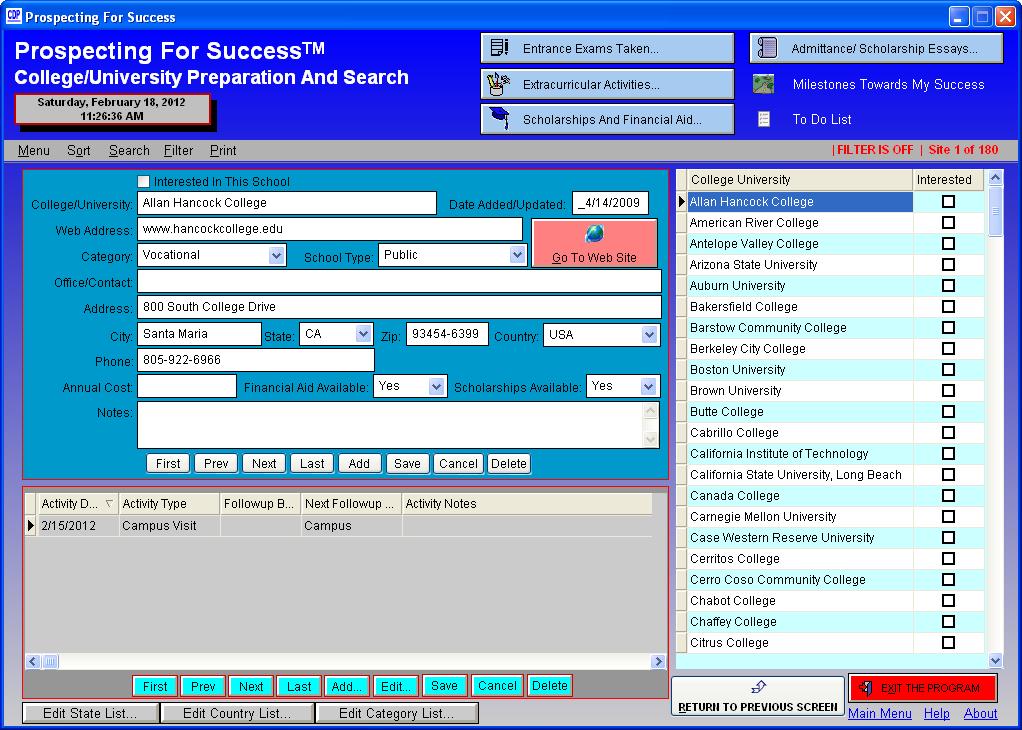Image resolution: width=1022 pixels, height=730 pixels.
Task: Open Financial Aid Available dropdown
Action: tap(437, 387)
